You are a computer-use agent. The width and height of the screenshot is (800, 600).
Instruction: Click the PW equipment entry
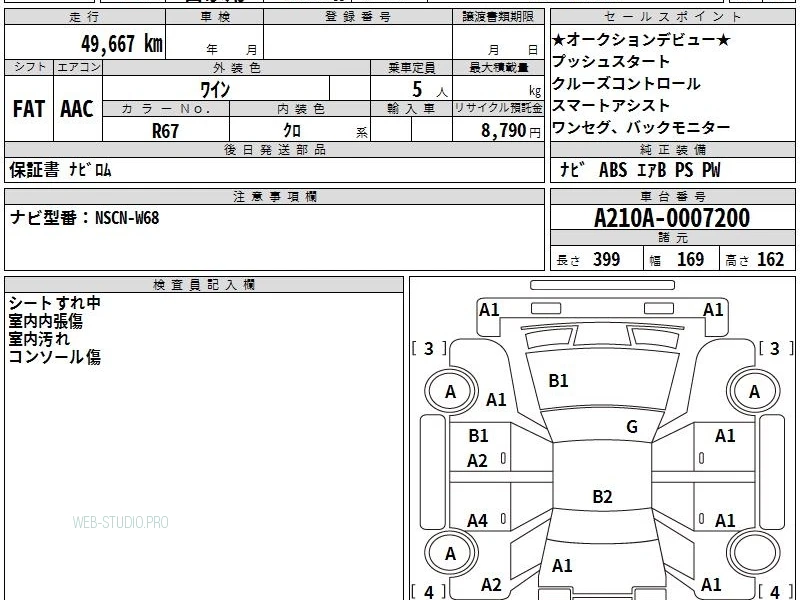pyautogui.click(x=711, y=170)
